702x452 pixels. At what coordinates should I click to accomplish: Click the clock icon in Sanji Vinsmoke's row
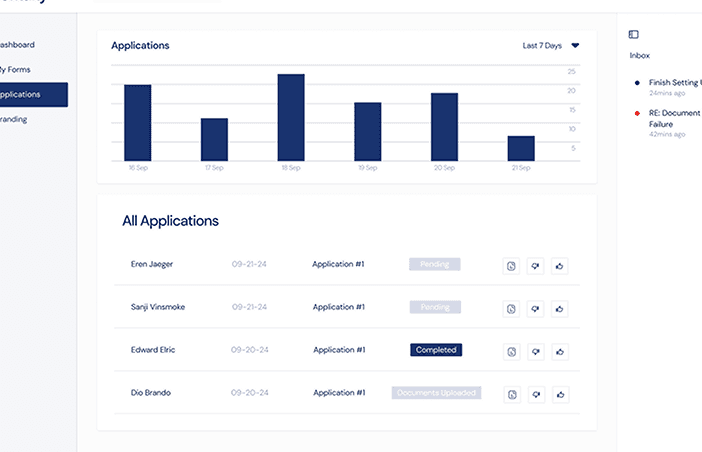(511, 309)
